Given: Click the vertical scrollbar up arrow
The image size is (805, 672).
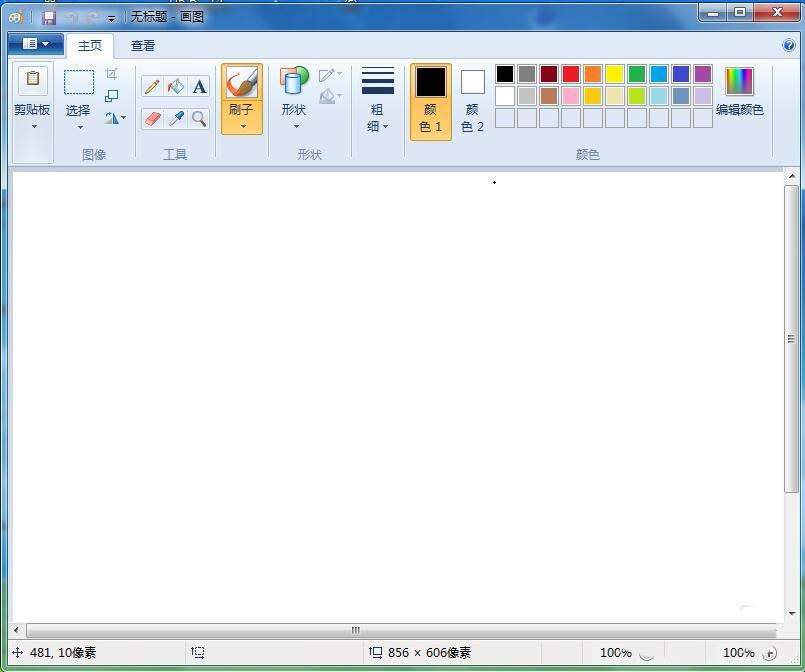Looking at the screenshot, I should (792, 176).
